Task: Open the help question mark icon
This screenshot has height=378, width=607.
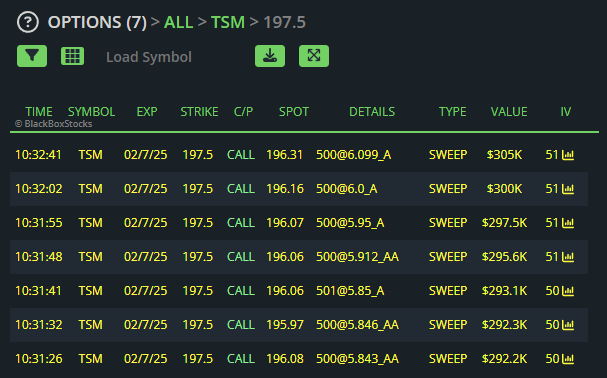Action: click(27, 22)
